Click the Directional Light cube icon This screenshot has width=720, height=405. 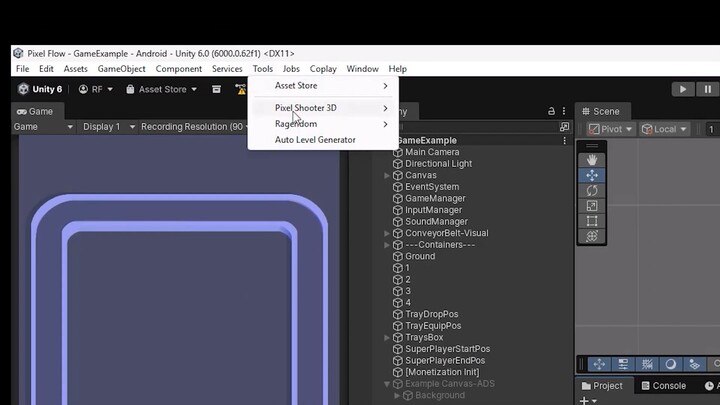coord(398,163)
